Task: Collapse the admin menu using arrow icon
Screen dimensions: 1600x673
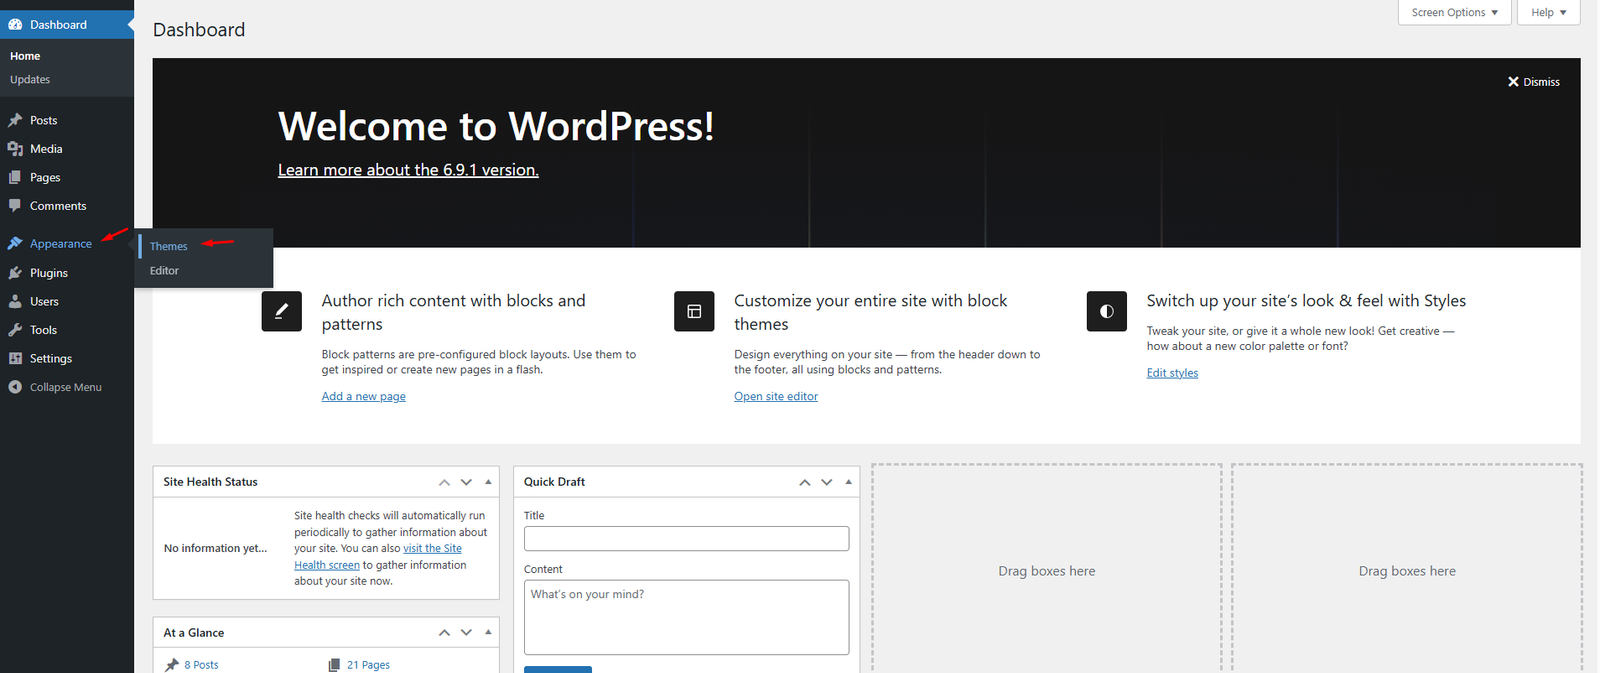Action: click(15, 387)
